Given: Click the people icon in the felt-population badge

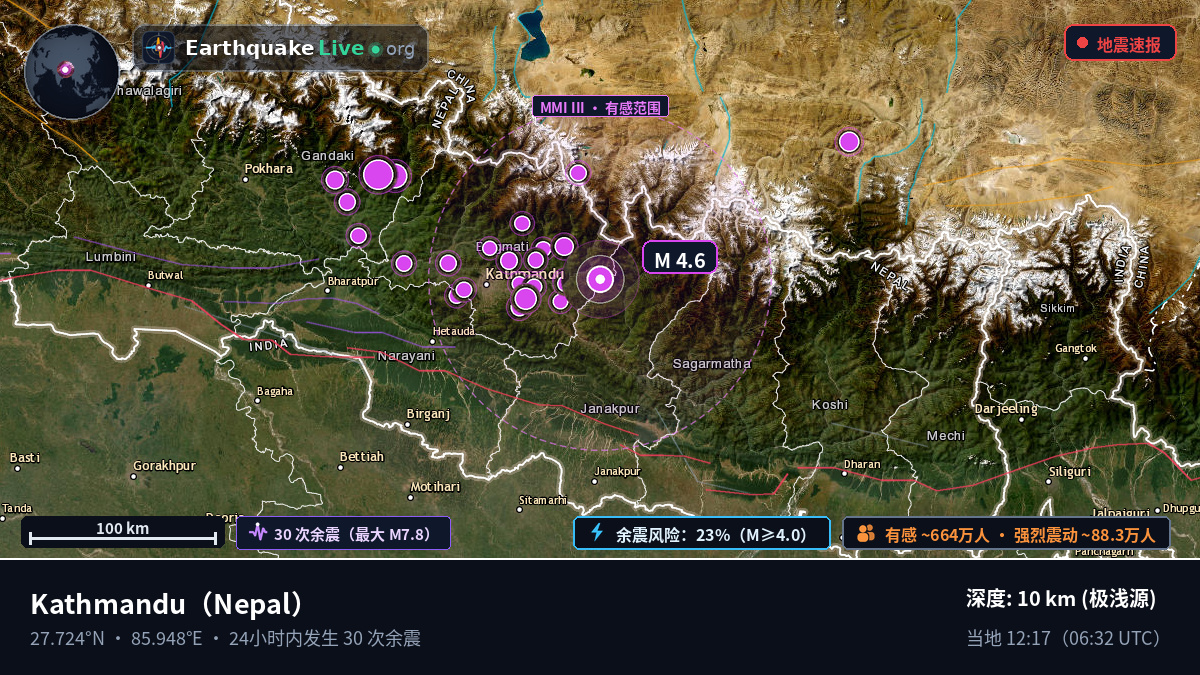Looking at the screenshot, I should (866, 533).
